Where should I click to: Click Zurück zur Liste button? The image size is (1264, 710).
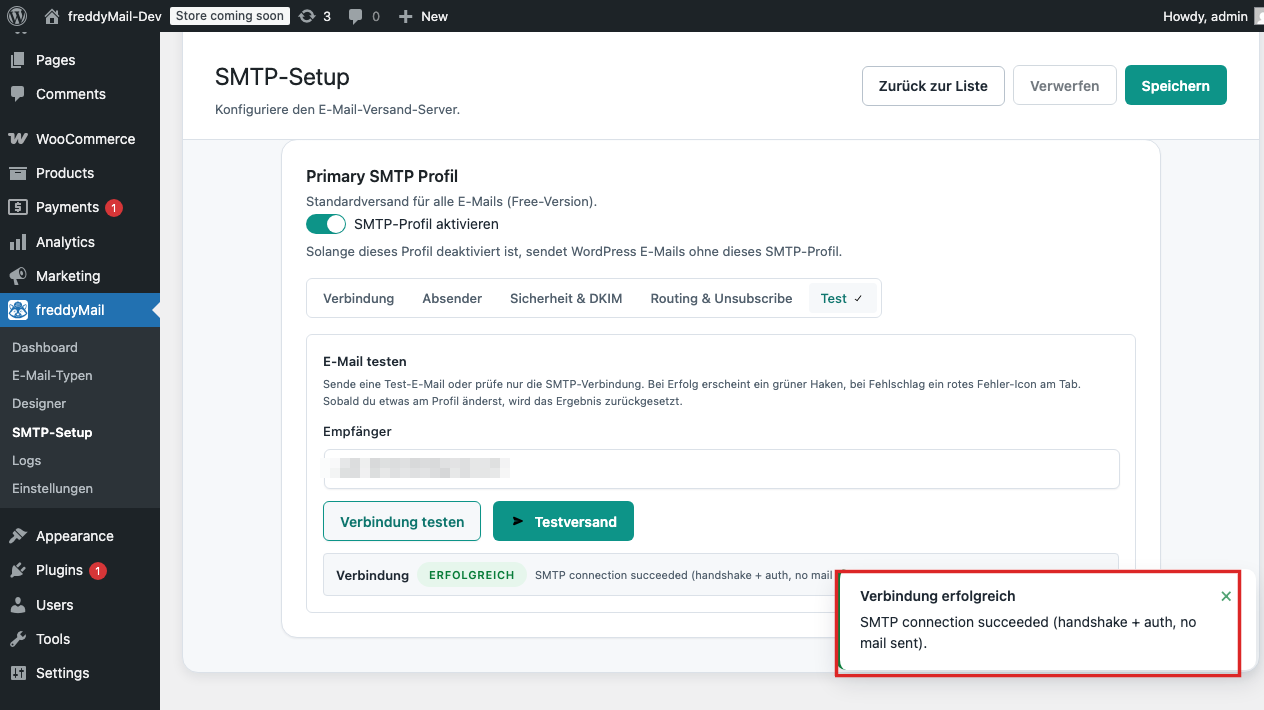[x=933, y=86]
